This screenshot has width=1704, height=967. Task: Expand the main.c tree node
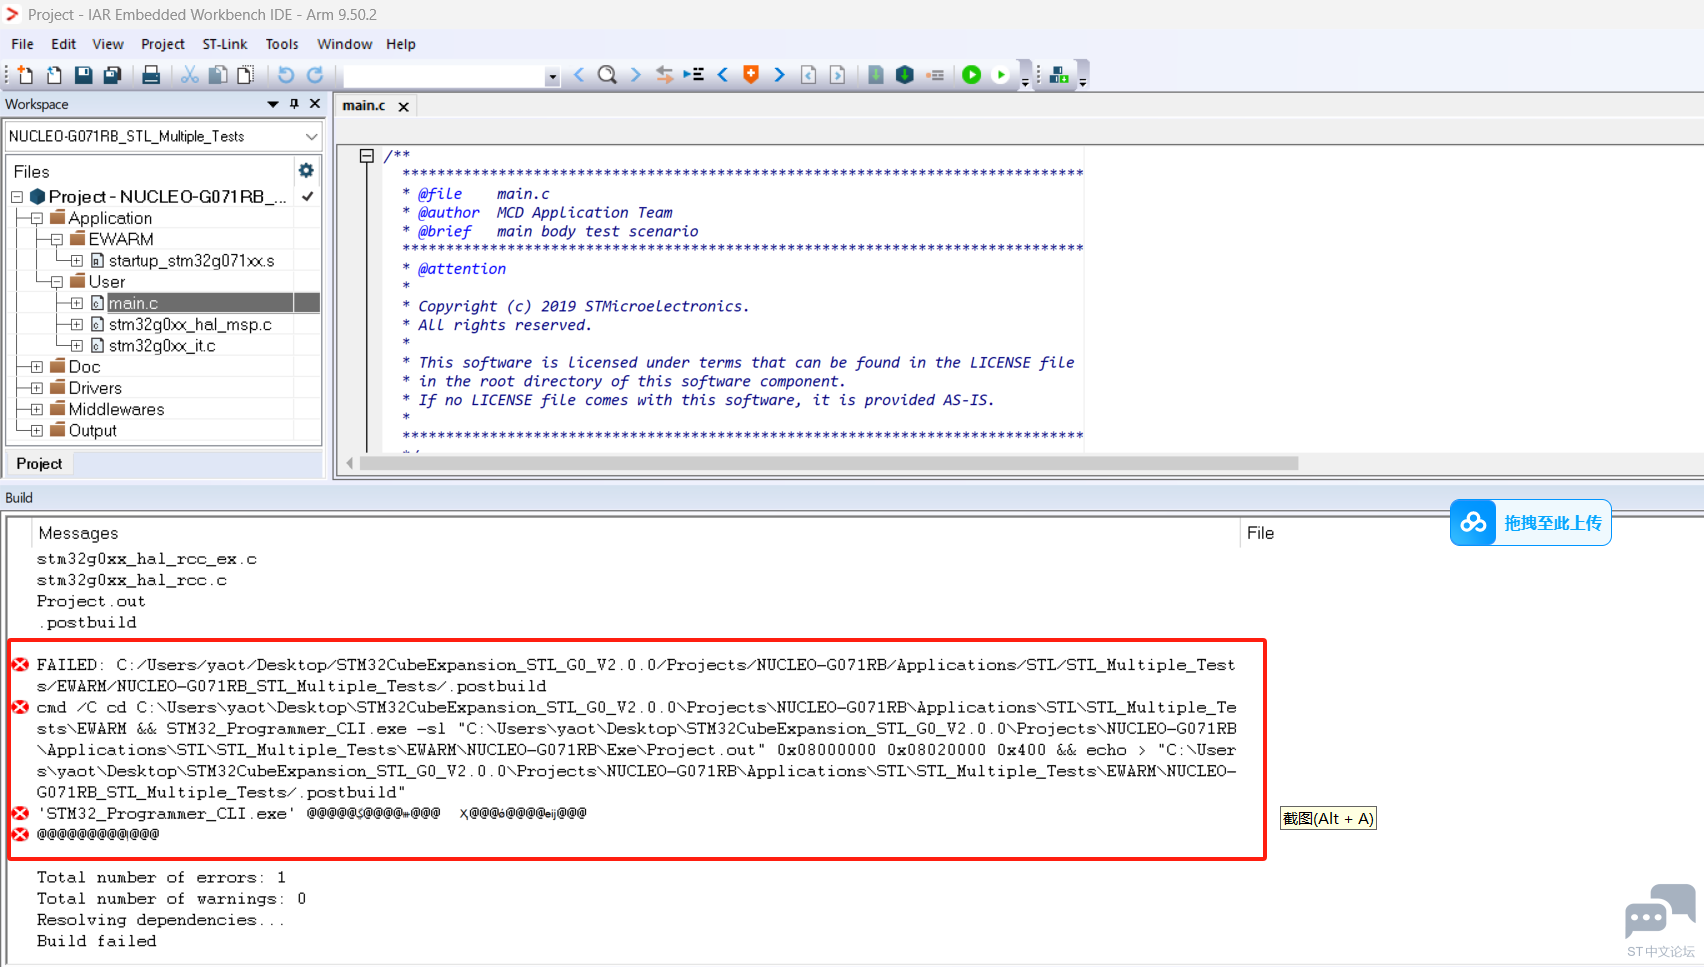[77, 303]
